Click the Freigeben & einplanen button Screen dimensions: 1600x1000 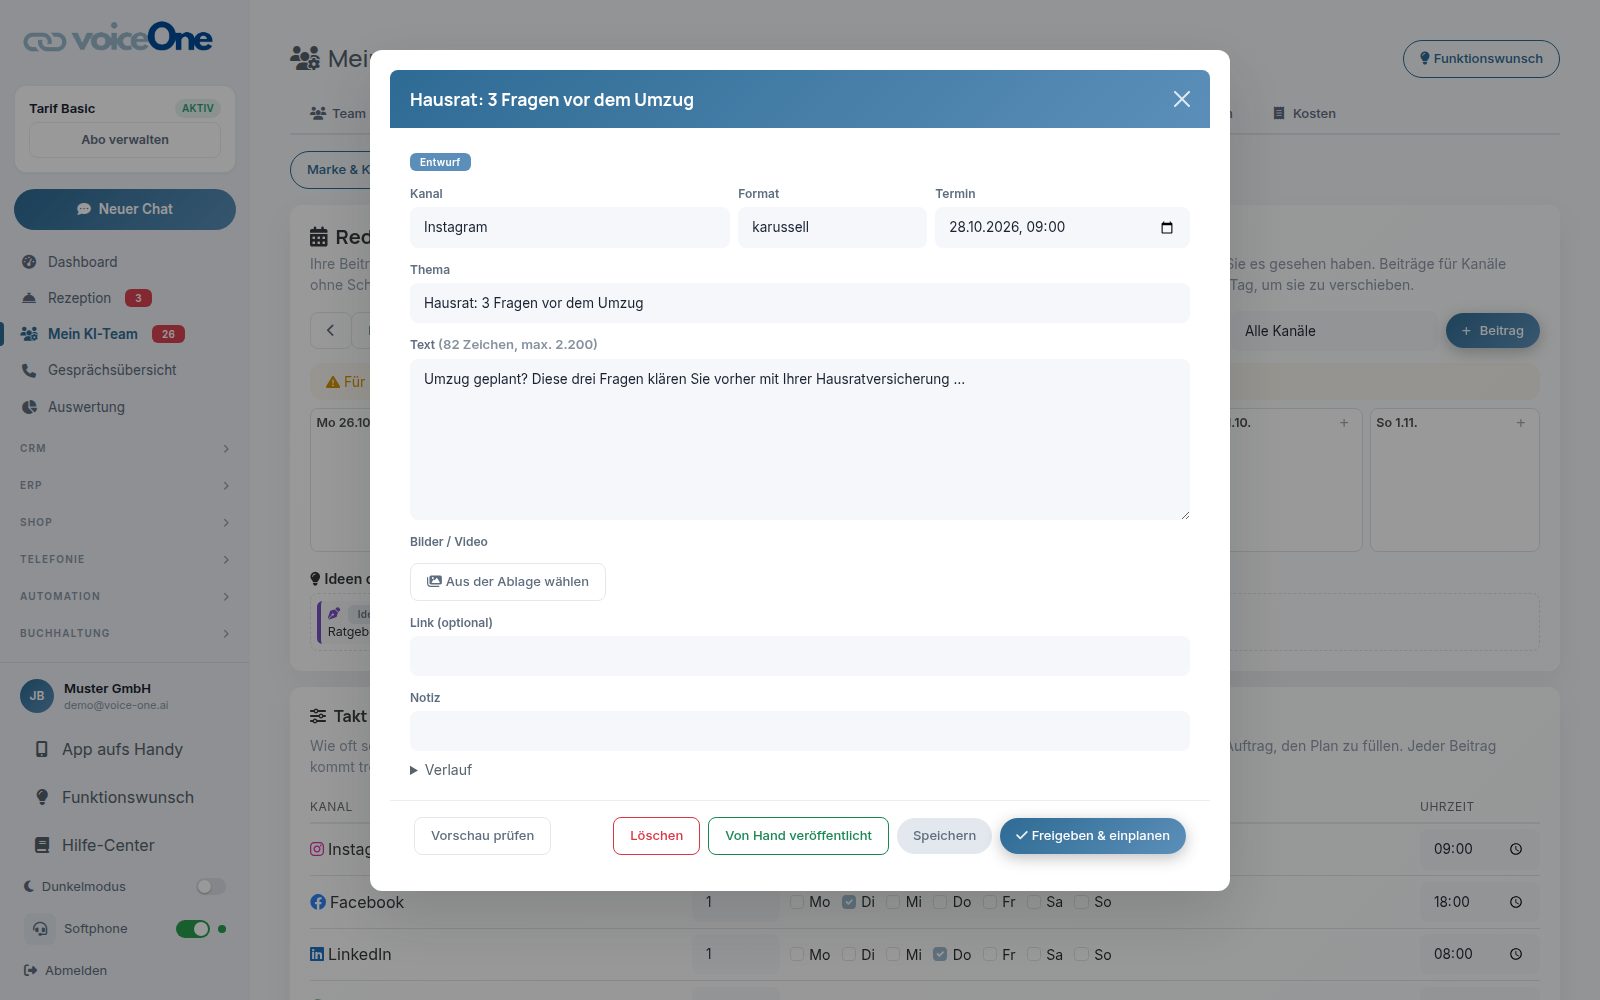[x=1093, y=836]
